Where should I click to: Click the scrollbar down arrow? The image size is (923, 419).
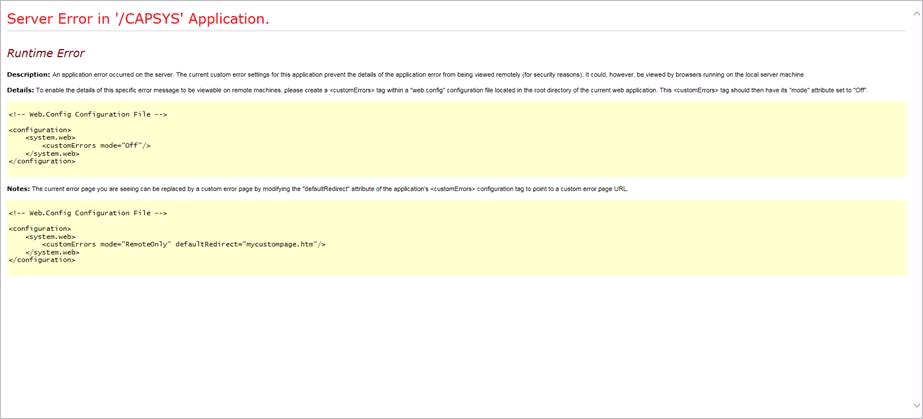point(916,405)
